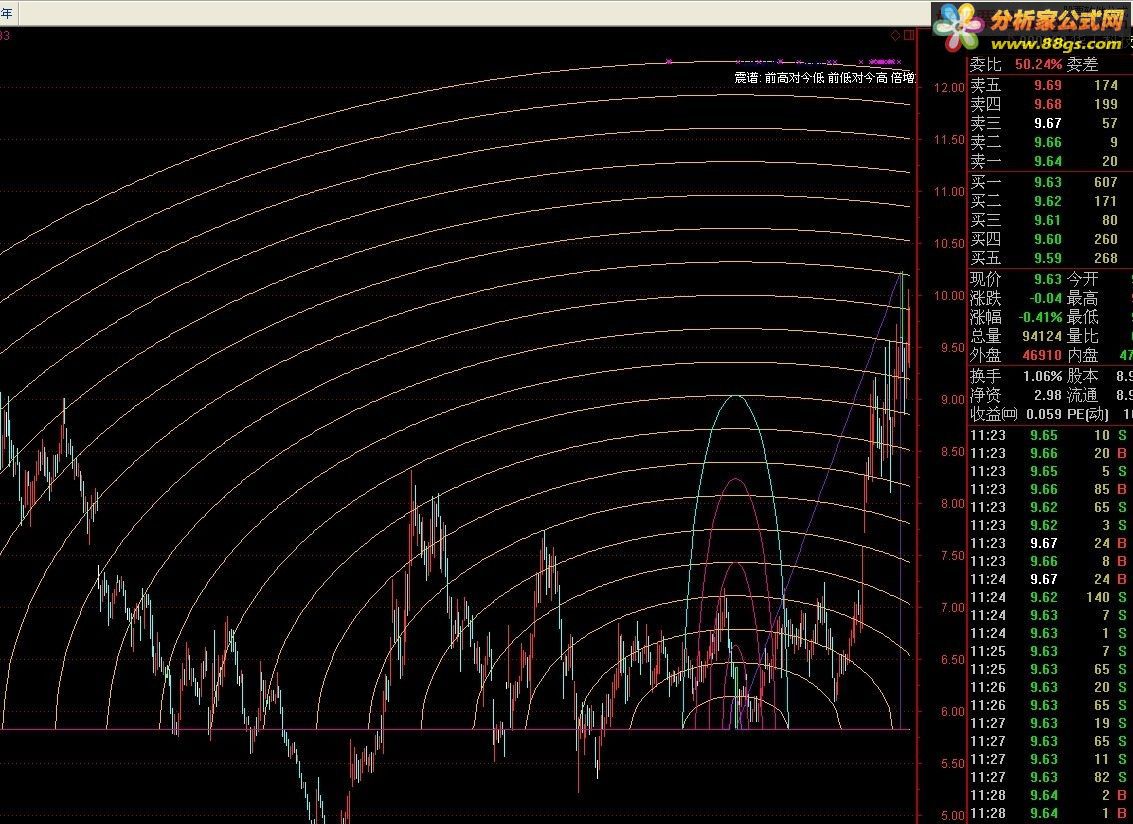Click the 卖一 row label
Screen dimensions: 1133x824
coord(986,161)
